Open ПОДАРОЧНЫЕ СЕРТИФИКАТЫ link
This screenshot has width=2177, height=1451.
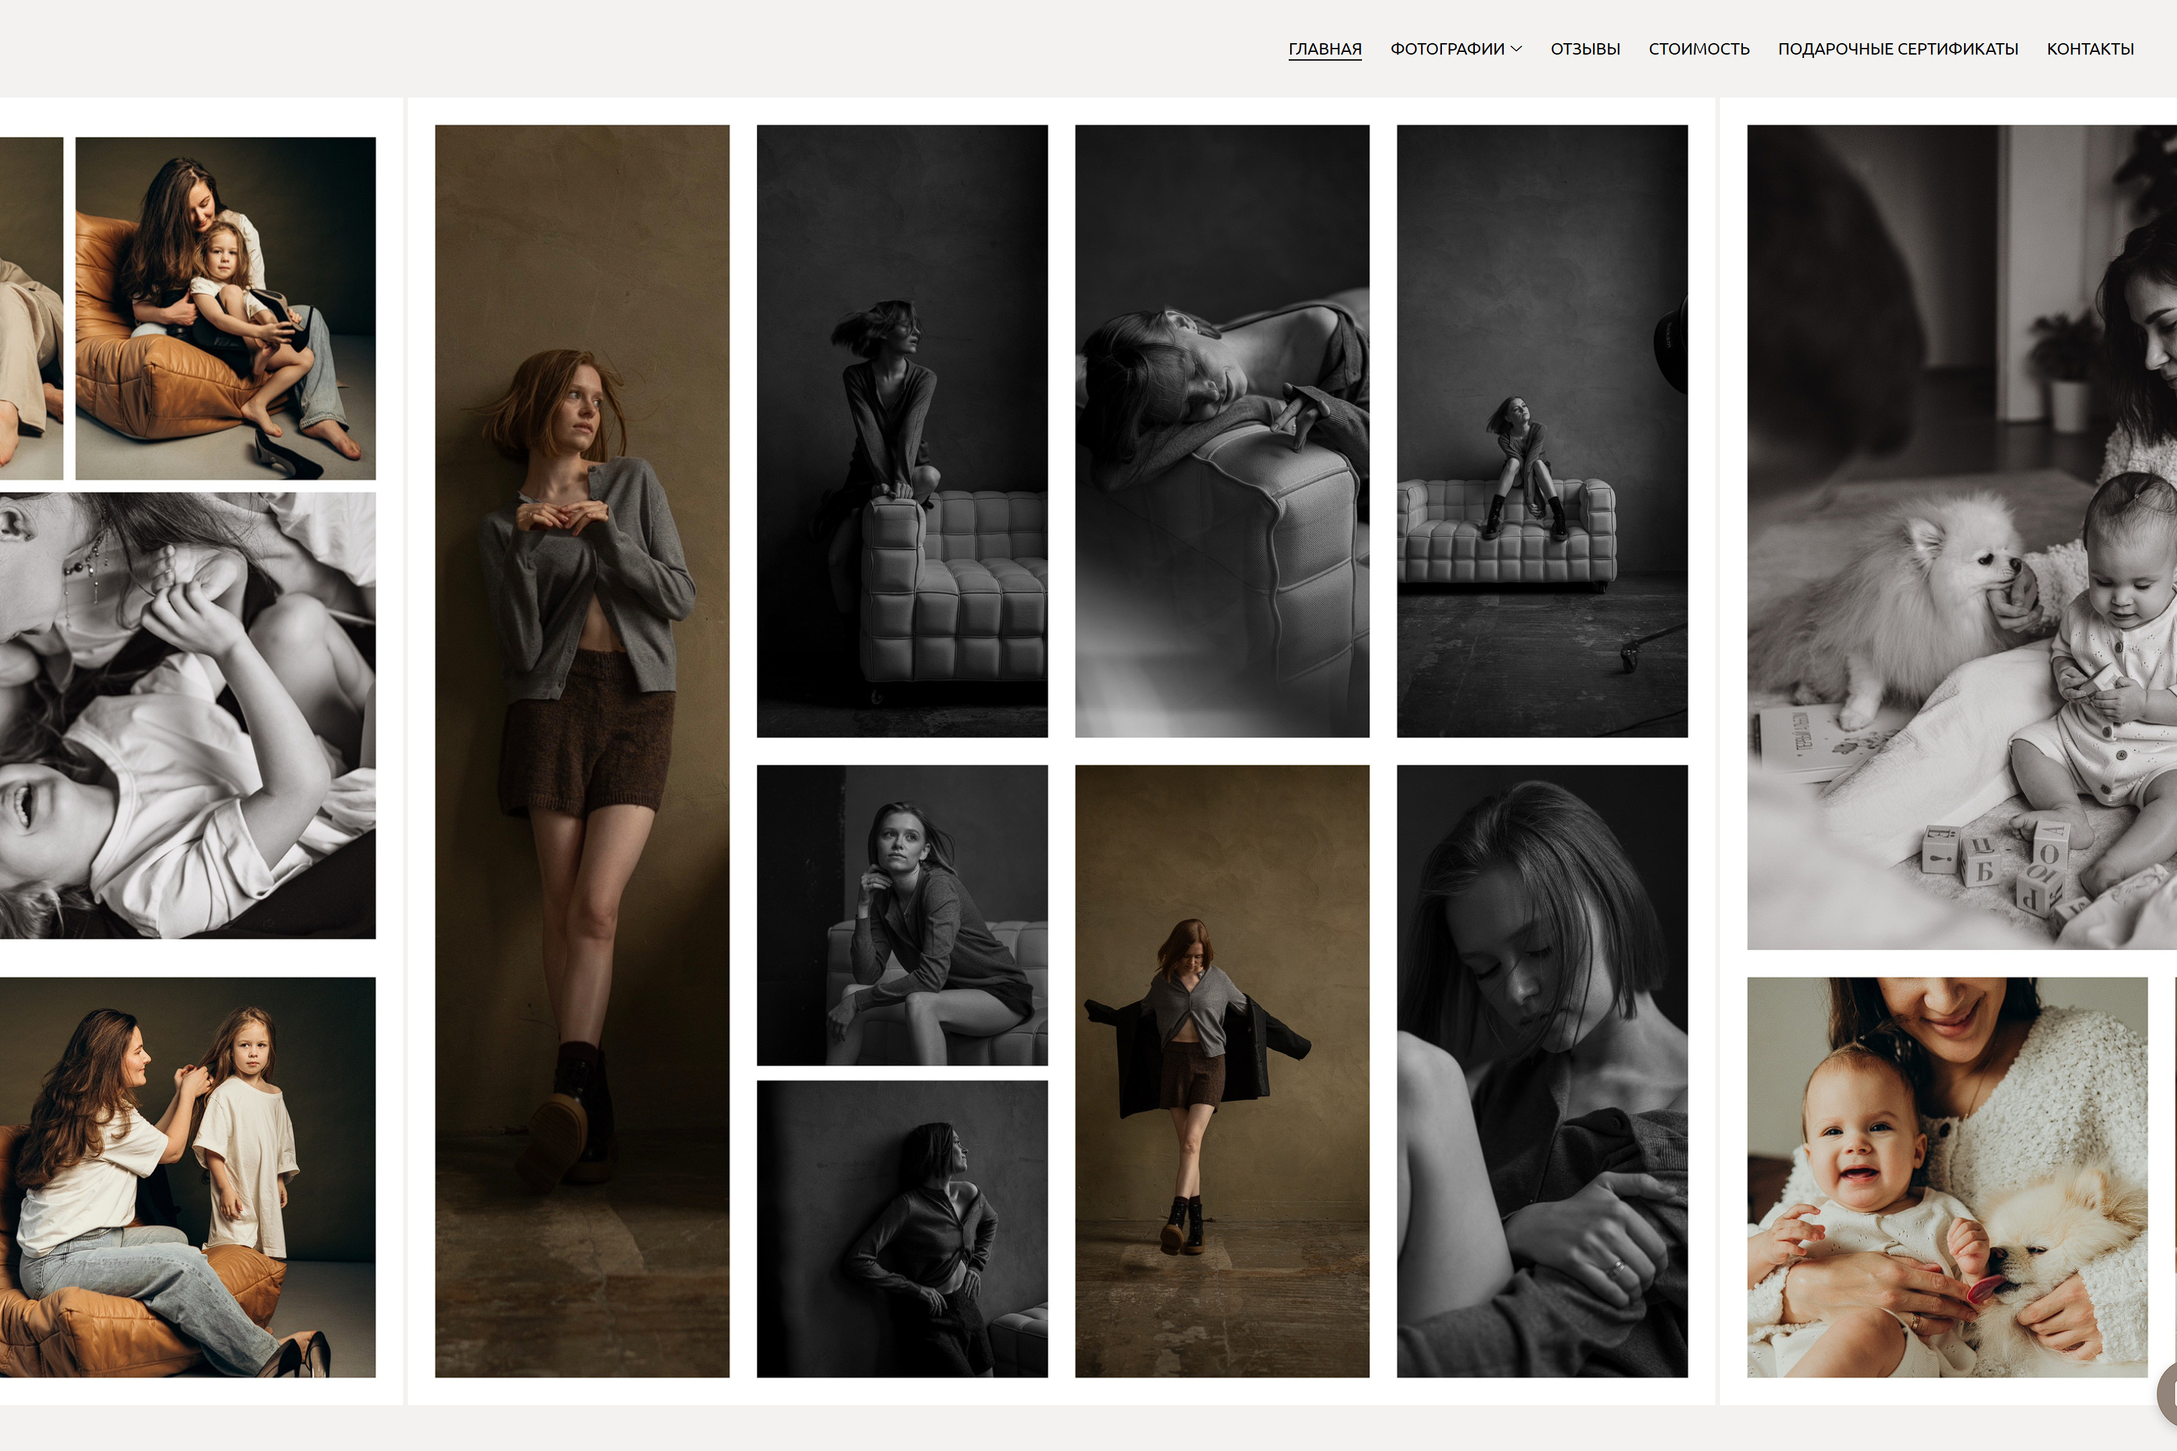click(x=1897, y=49)
